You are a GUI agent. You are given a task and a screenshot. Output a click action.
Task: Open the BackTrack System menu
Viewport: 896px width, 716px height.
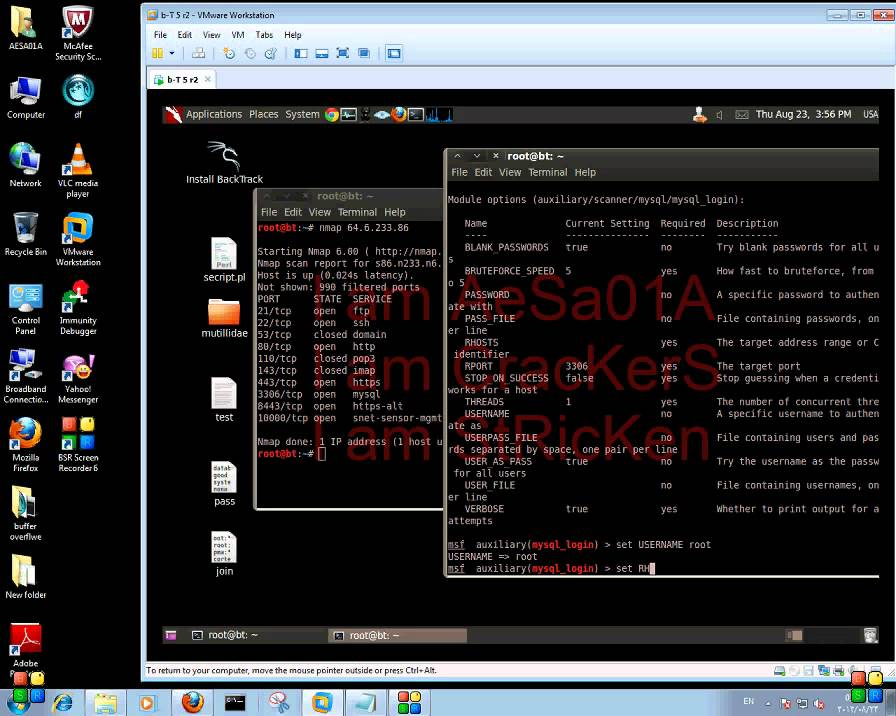click(302, 114)
